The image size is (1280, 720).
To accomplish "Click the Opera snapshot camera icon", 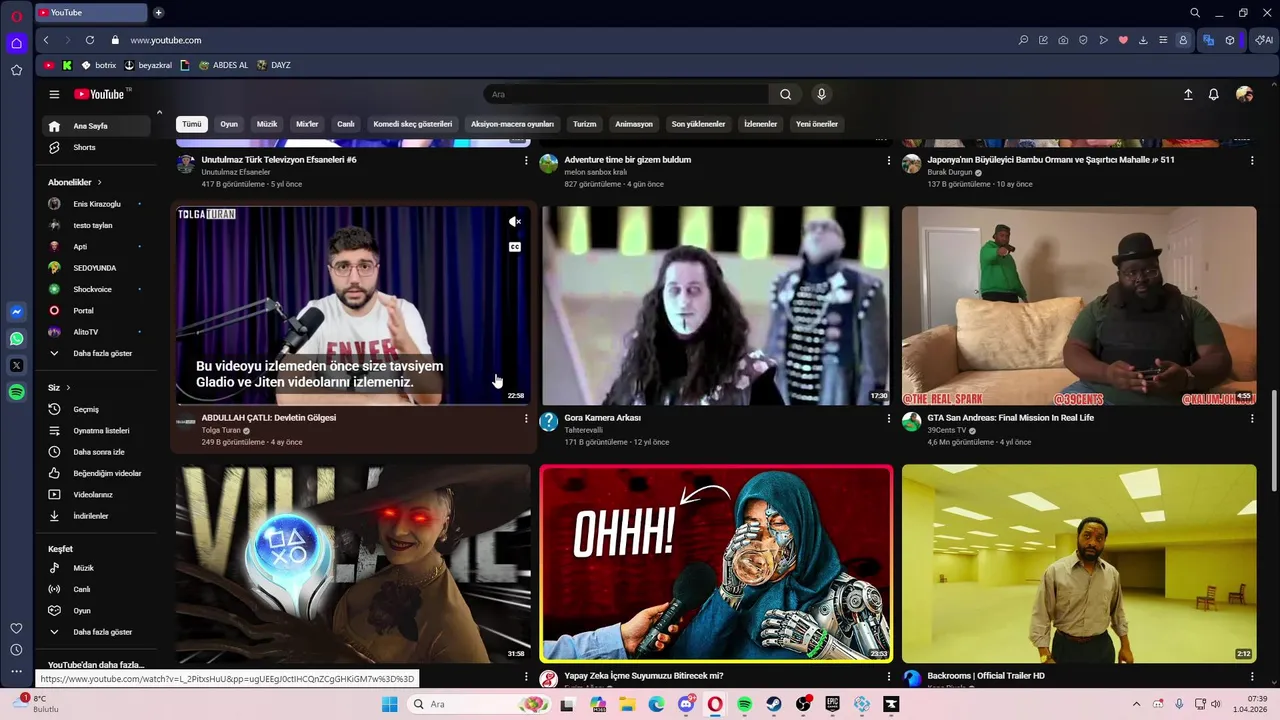I will click(1063, 40).
